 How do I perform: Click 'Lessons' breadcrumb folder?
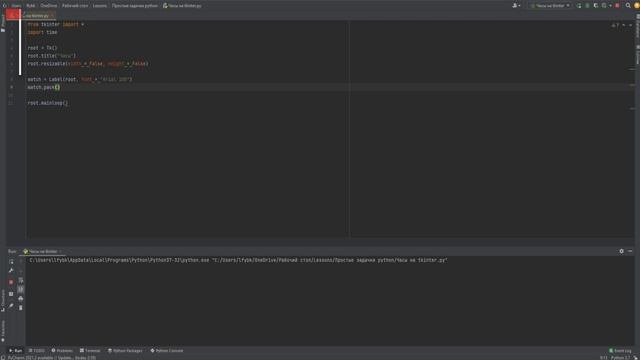point(100,6)
